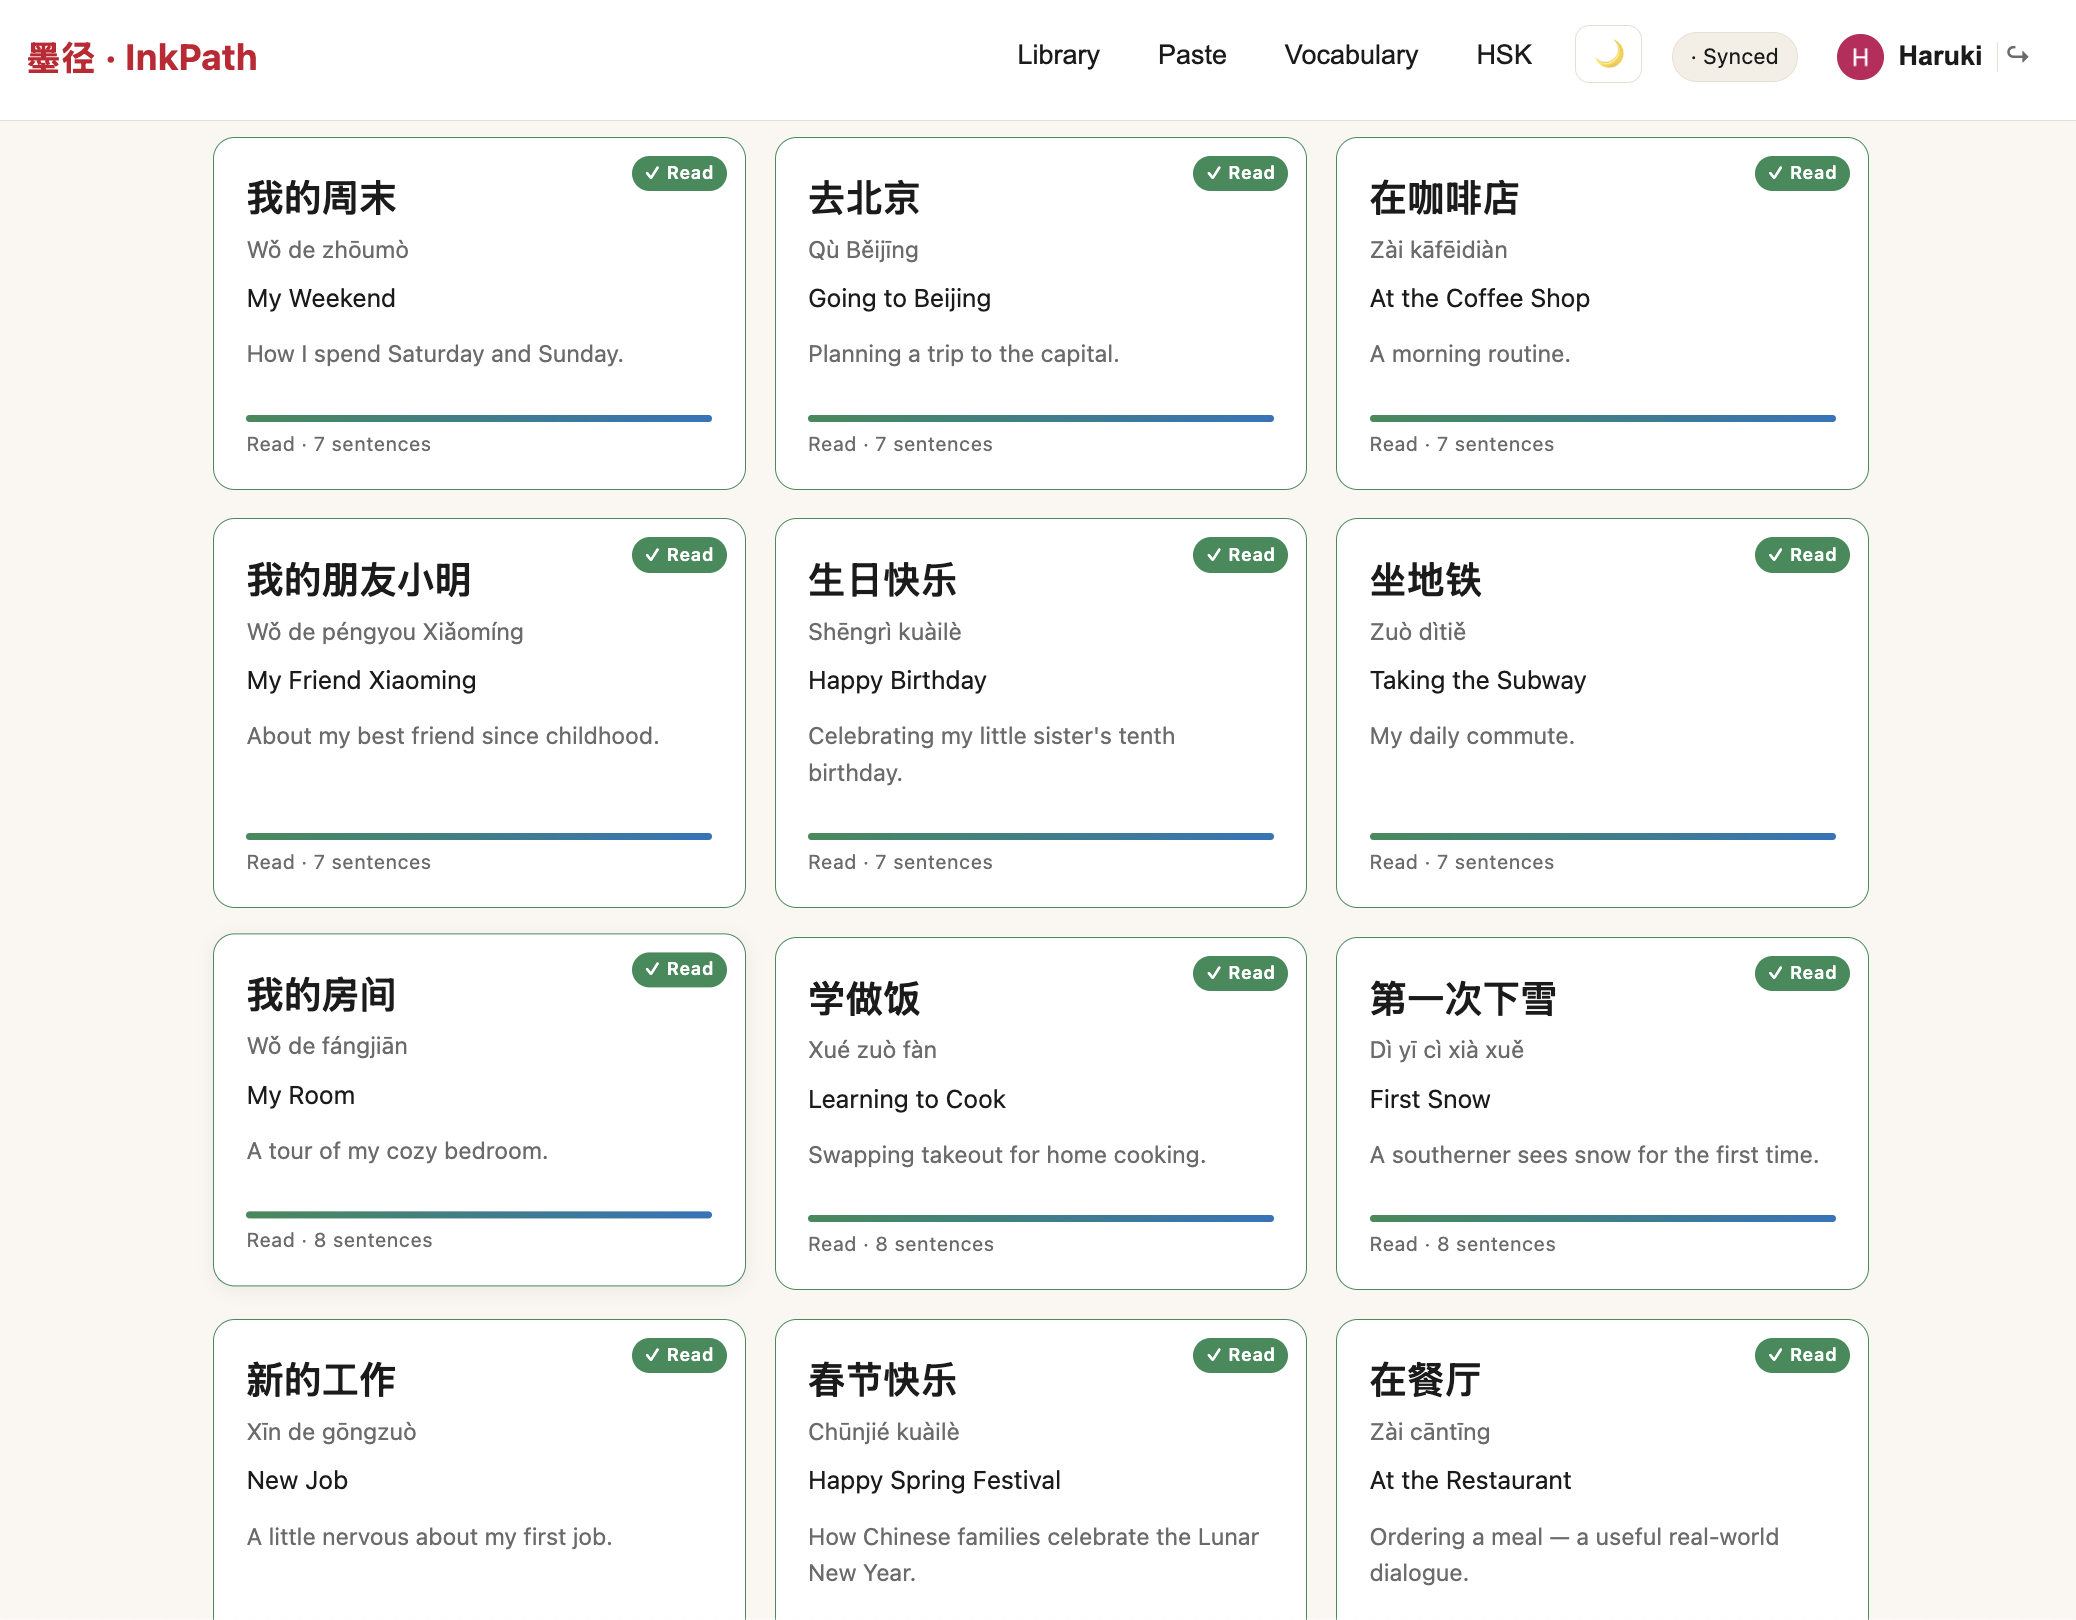2076x1620 pixels.
Task: Click the text 'At the Restaurant'
Action: (1470, 1480)
